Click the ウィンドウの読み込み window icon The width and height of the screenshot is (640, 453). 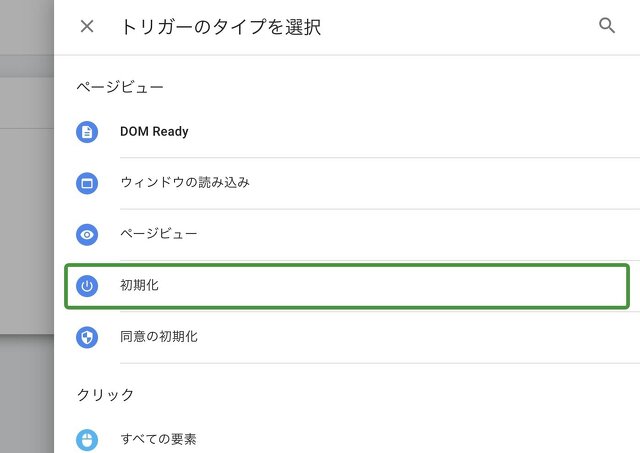87,183
